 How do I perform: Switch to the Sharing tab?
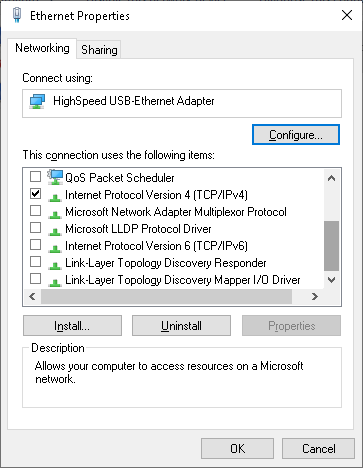pos(99,50)
